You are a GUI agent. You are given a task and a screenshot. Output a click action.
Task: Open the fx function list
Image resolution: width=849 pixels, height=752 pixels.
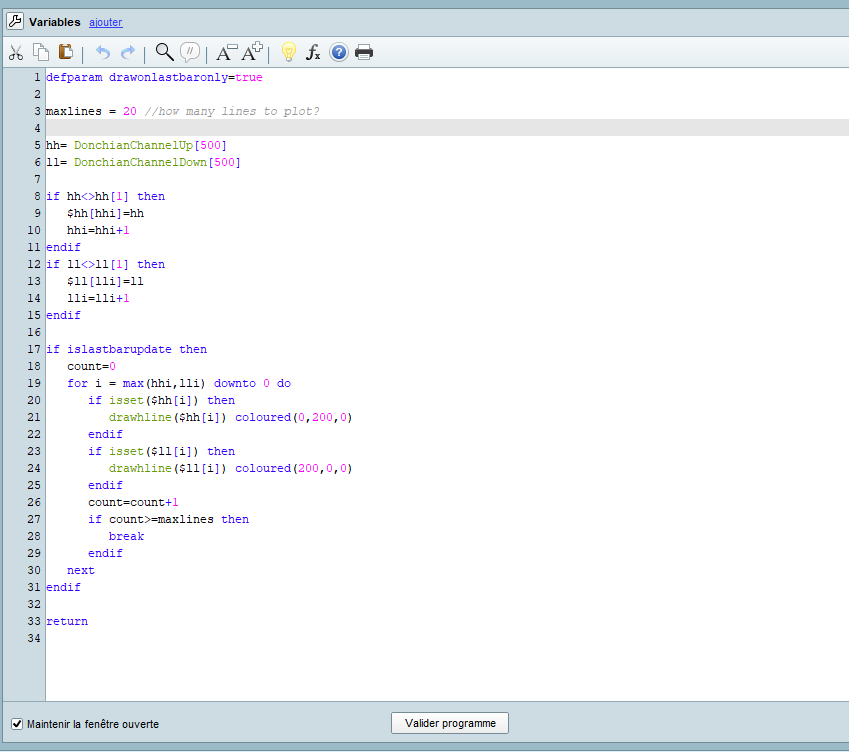[313, 52]
